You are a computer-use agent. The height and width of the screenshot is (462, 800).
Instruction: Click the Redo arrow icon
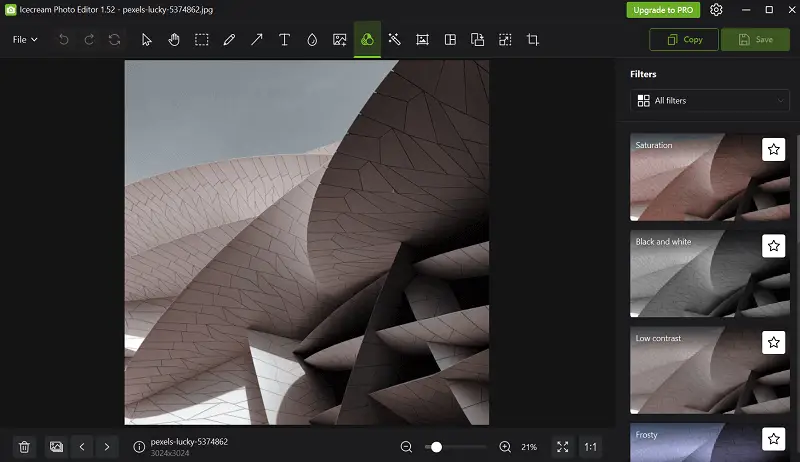89,39
